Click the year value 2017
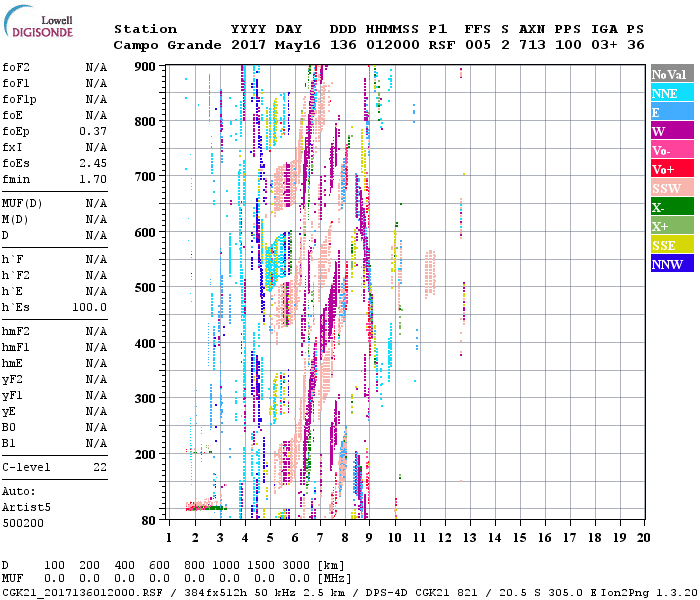Screen dimensions: 700x600 point(248,45)
